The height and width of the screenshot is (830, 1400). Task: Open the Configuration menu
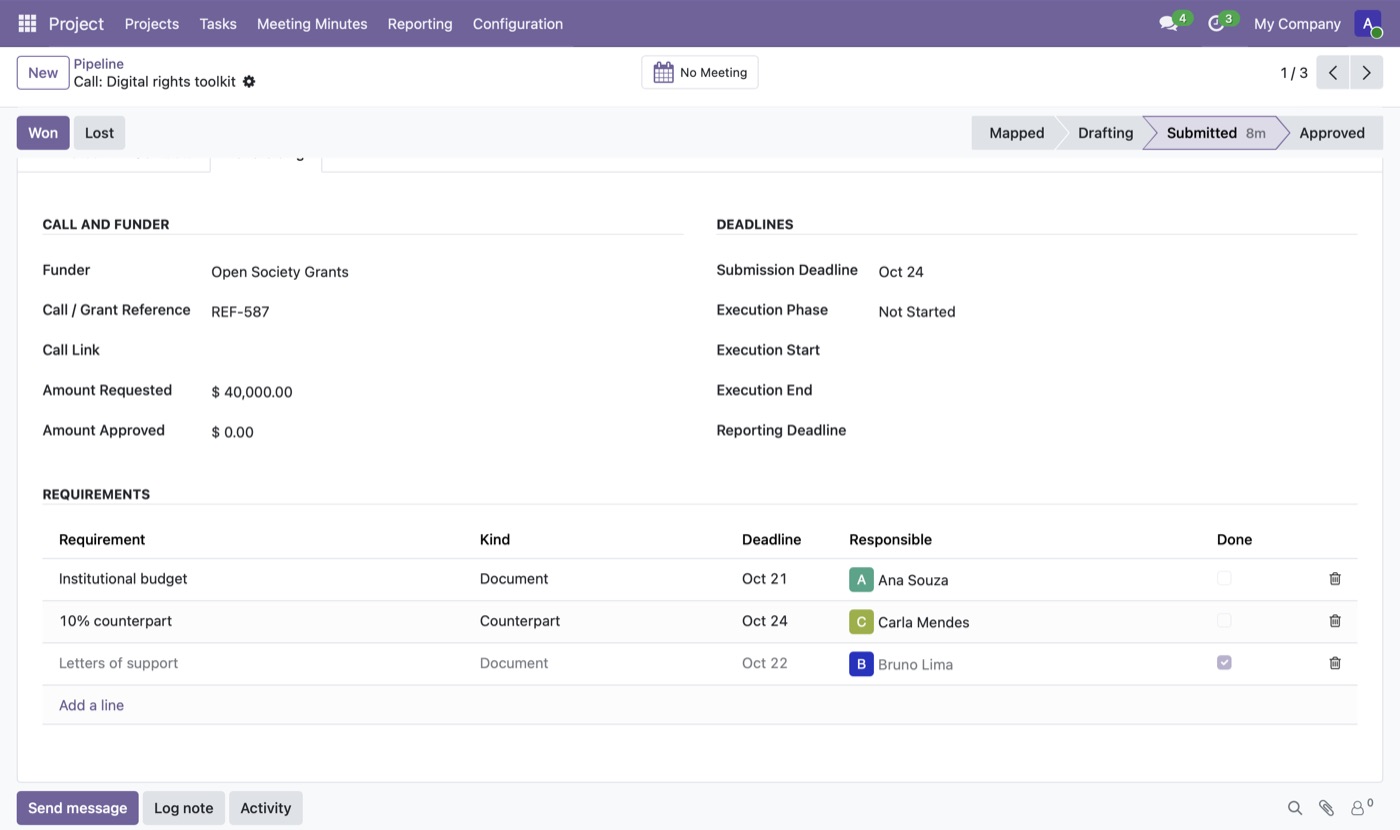518,24
